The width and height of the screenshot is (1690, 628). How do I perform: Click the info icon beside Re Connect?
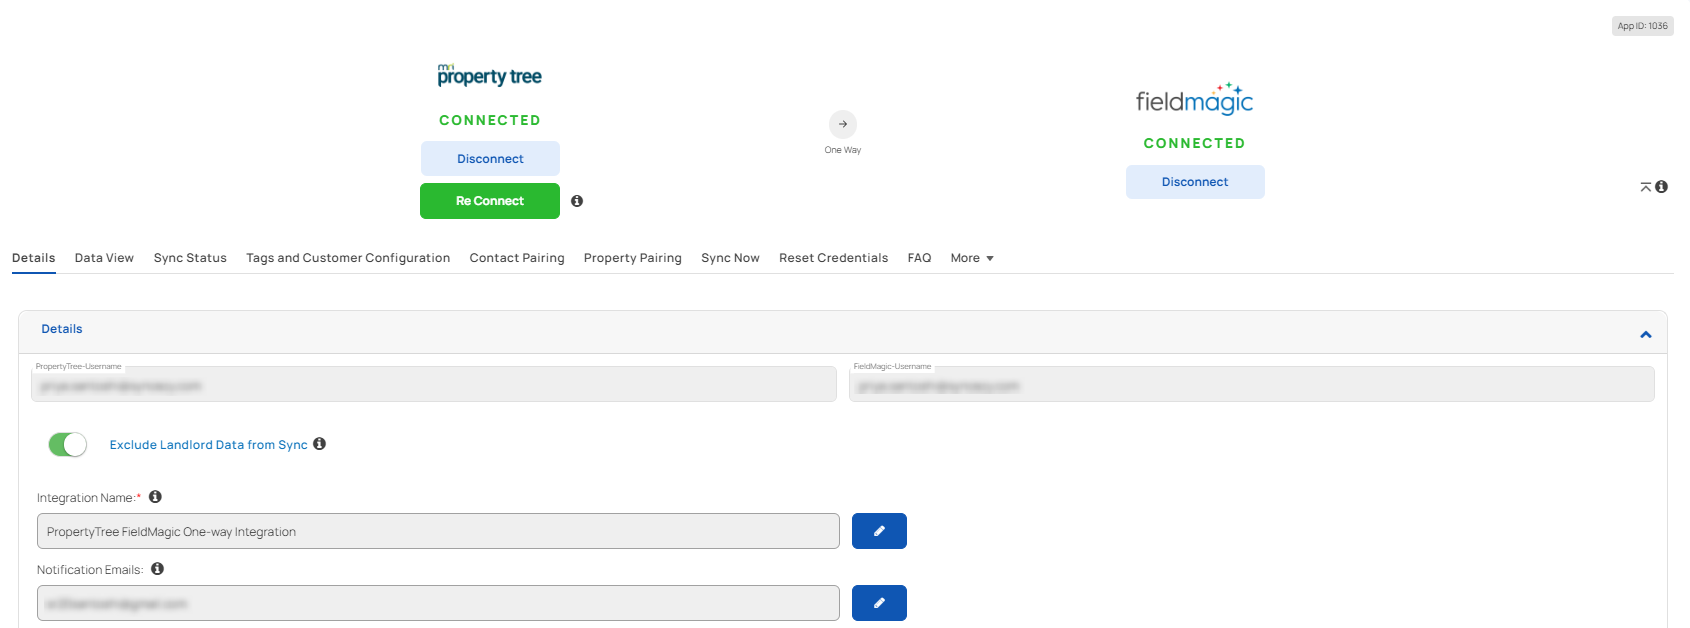click(577, 201)
